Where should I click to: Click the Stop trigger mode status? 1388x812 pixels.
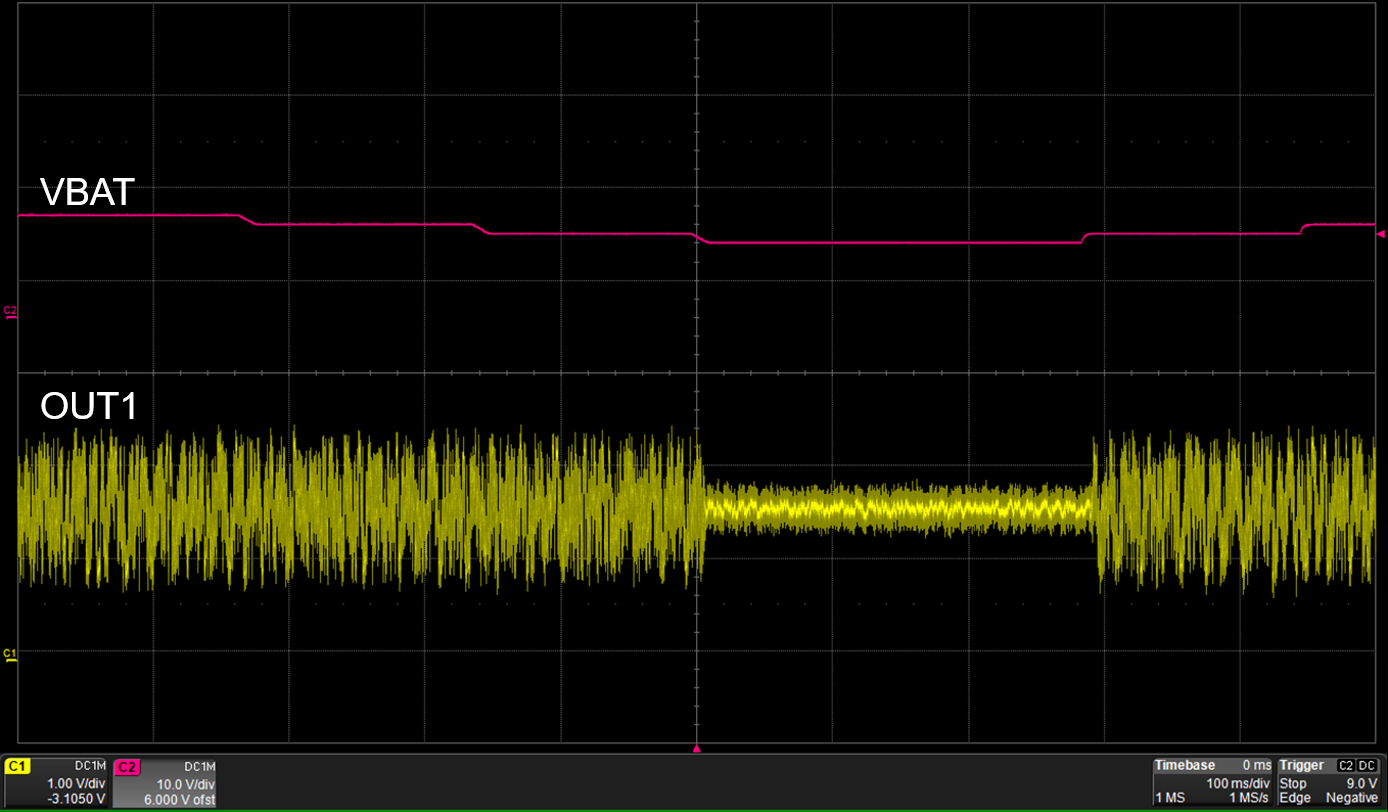1292,783
